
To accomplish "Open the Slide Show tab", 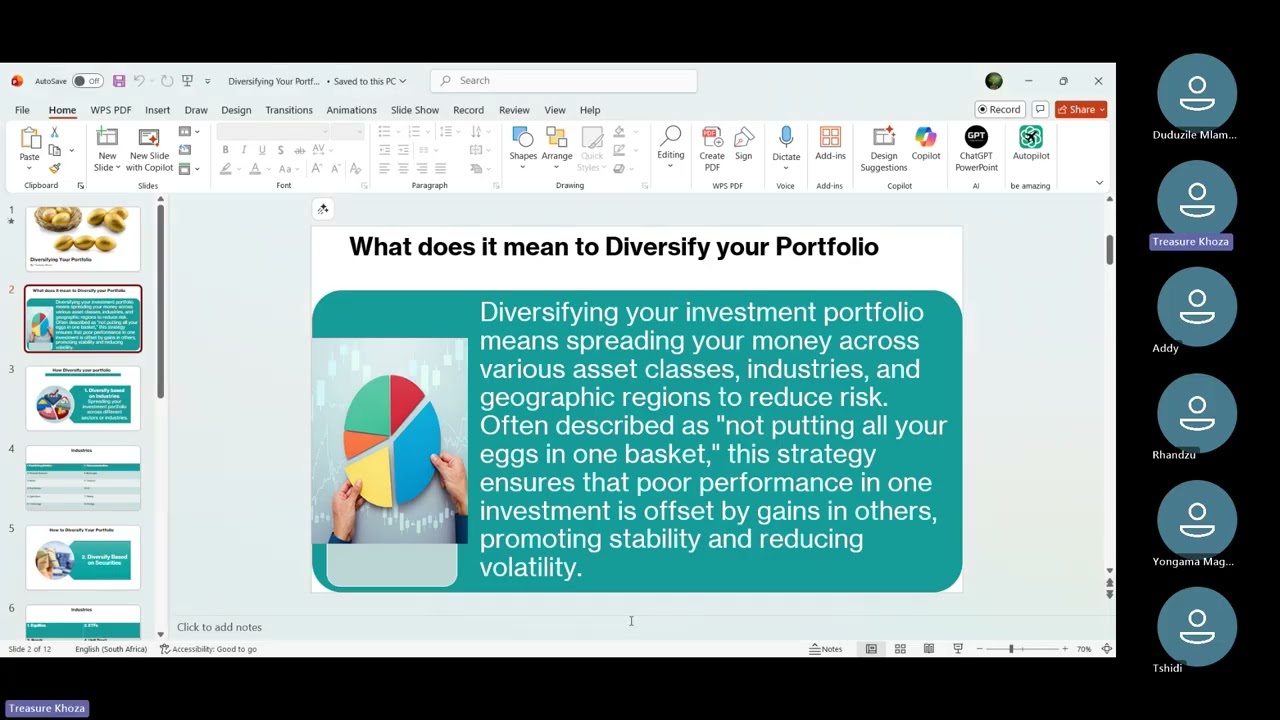I will coord(415,110).
